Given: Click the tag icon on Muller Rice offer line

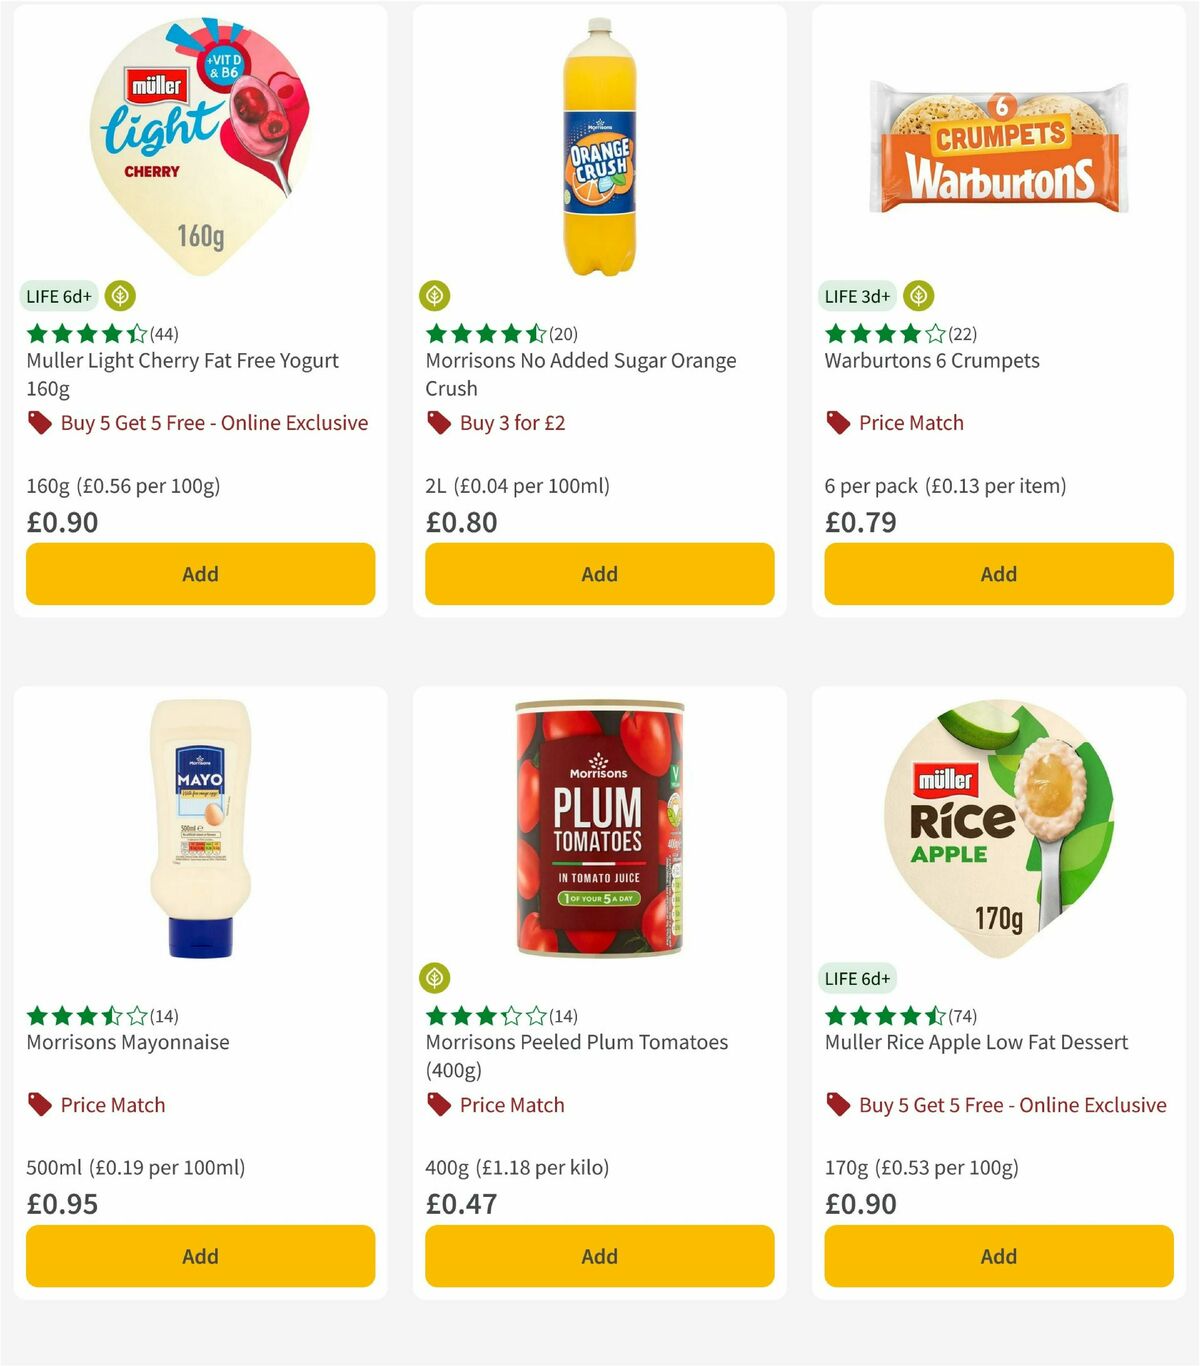Looking at the screenshot, I should click(837, 1105).
